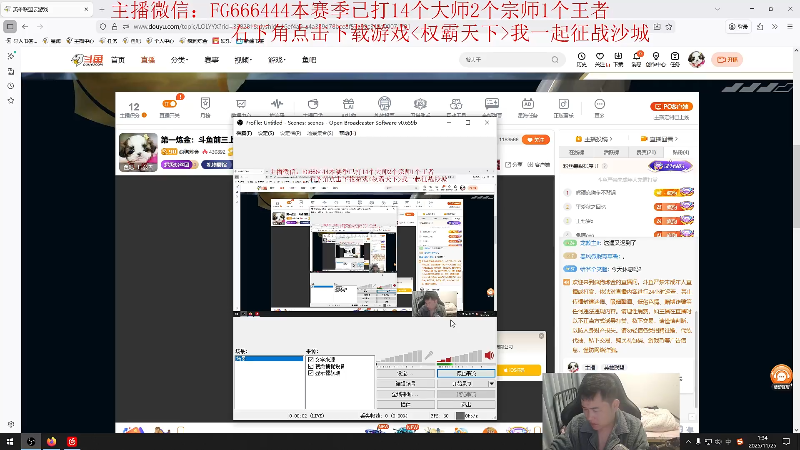The width and height of the screenshot is (800, 450).
Task: Go to the 首页 nav item
Action: tap(118, 60)
